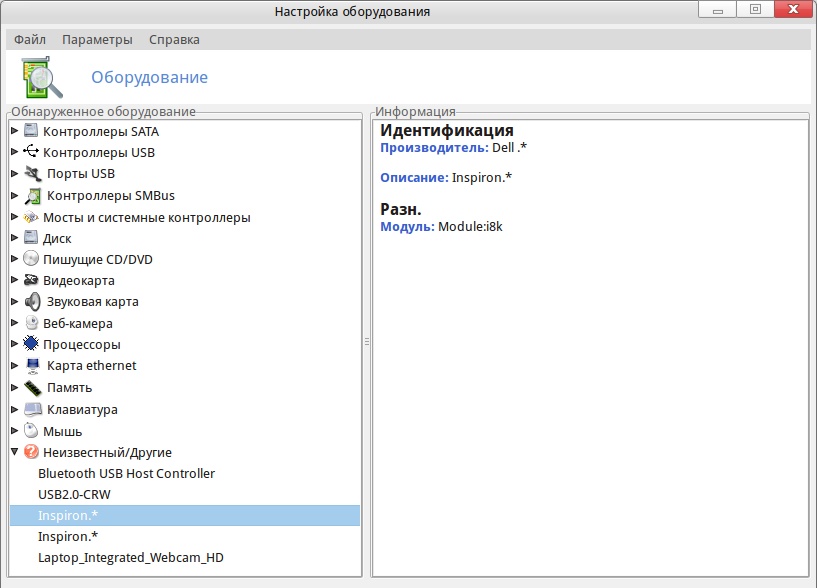Click the SATA controllers drive icon

pos(31,130)
